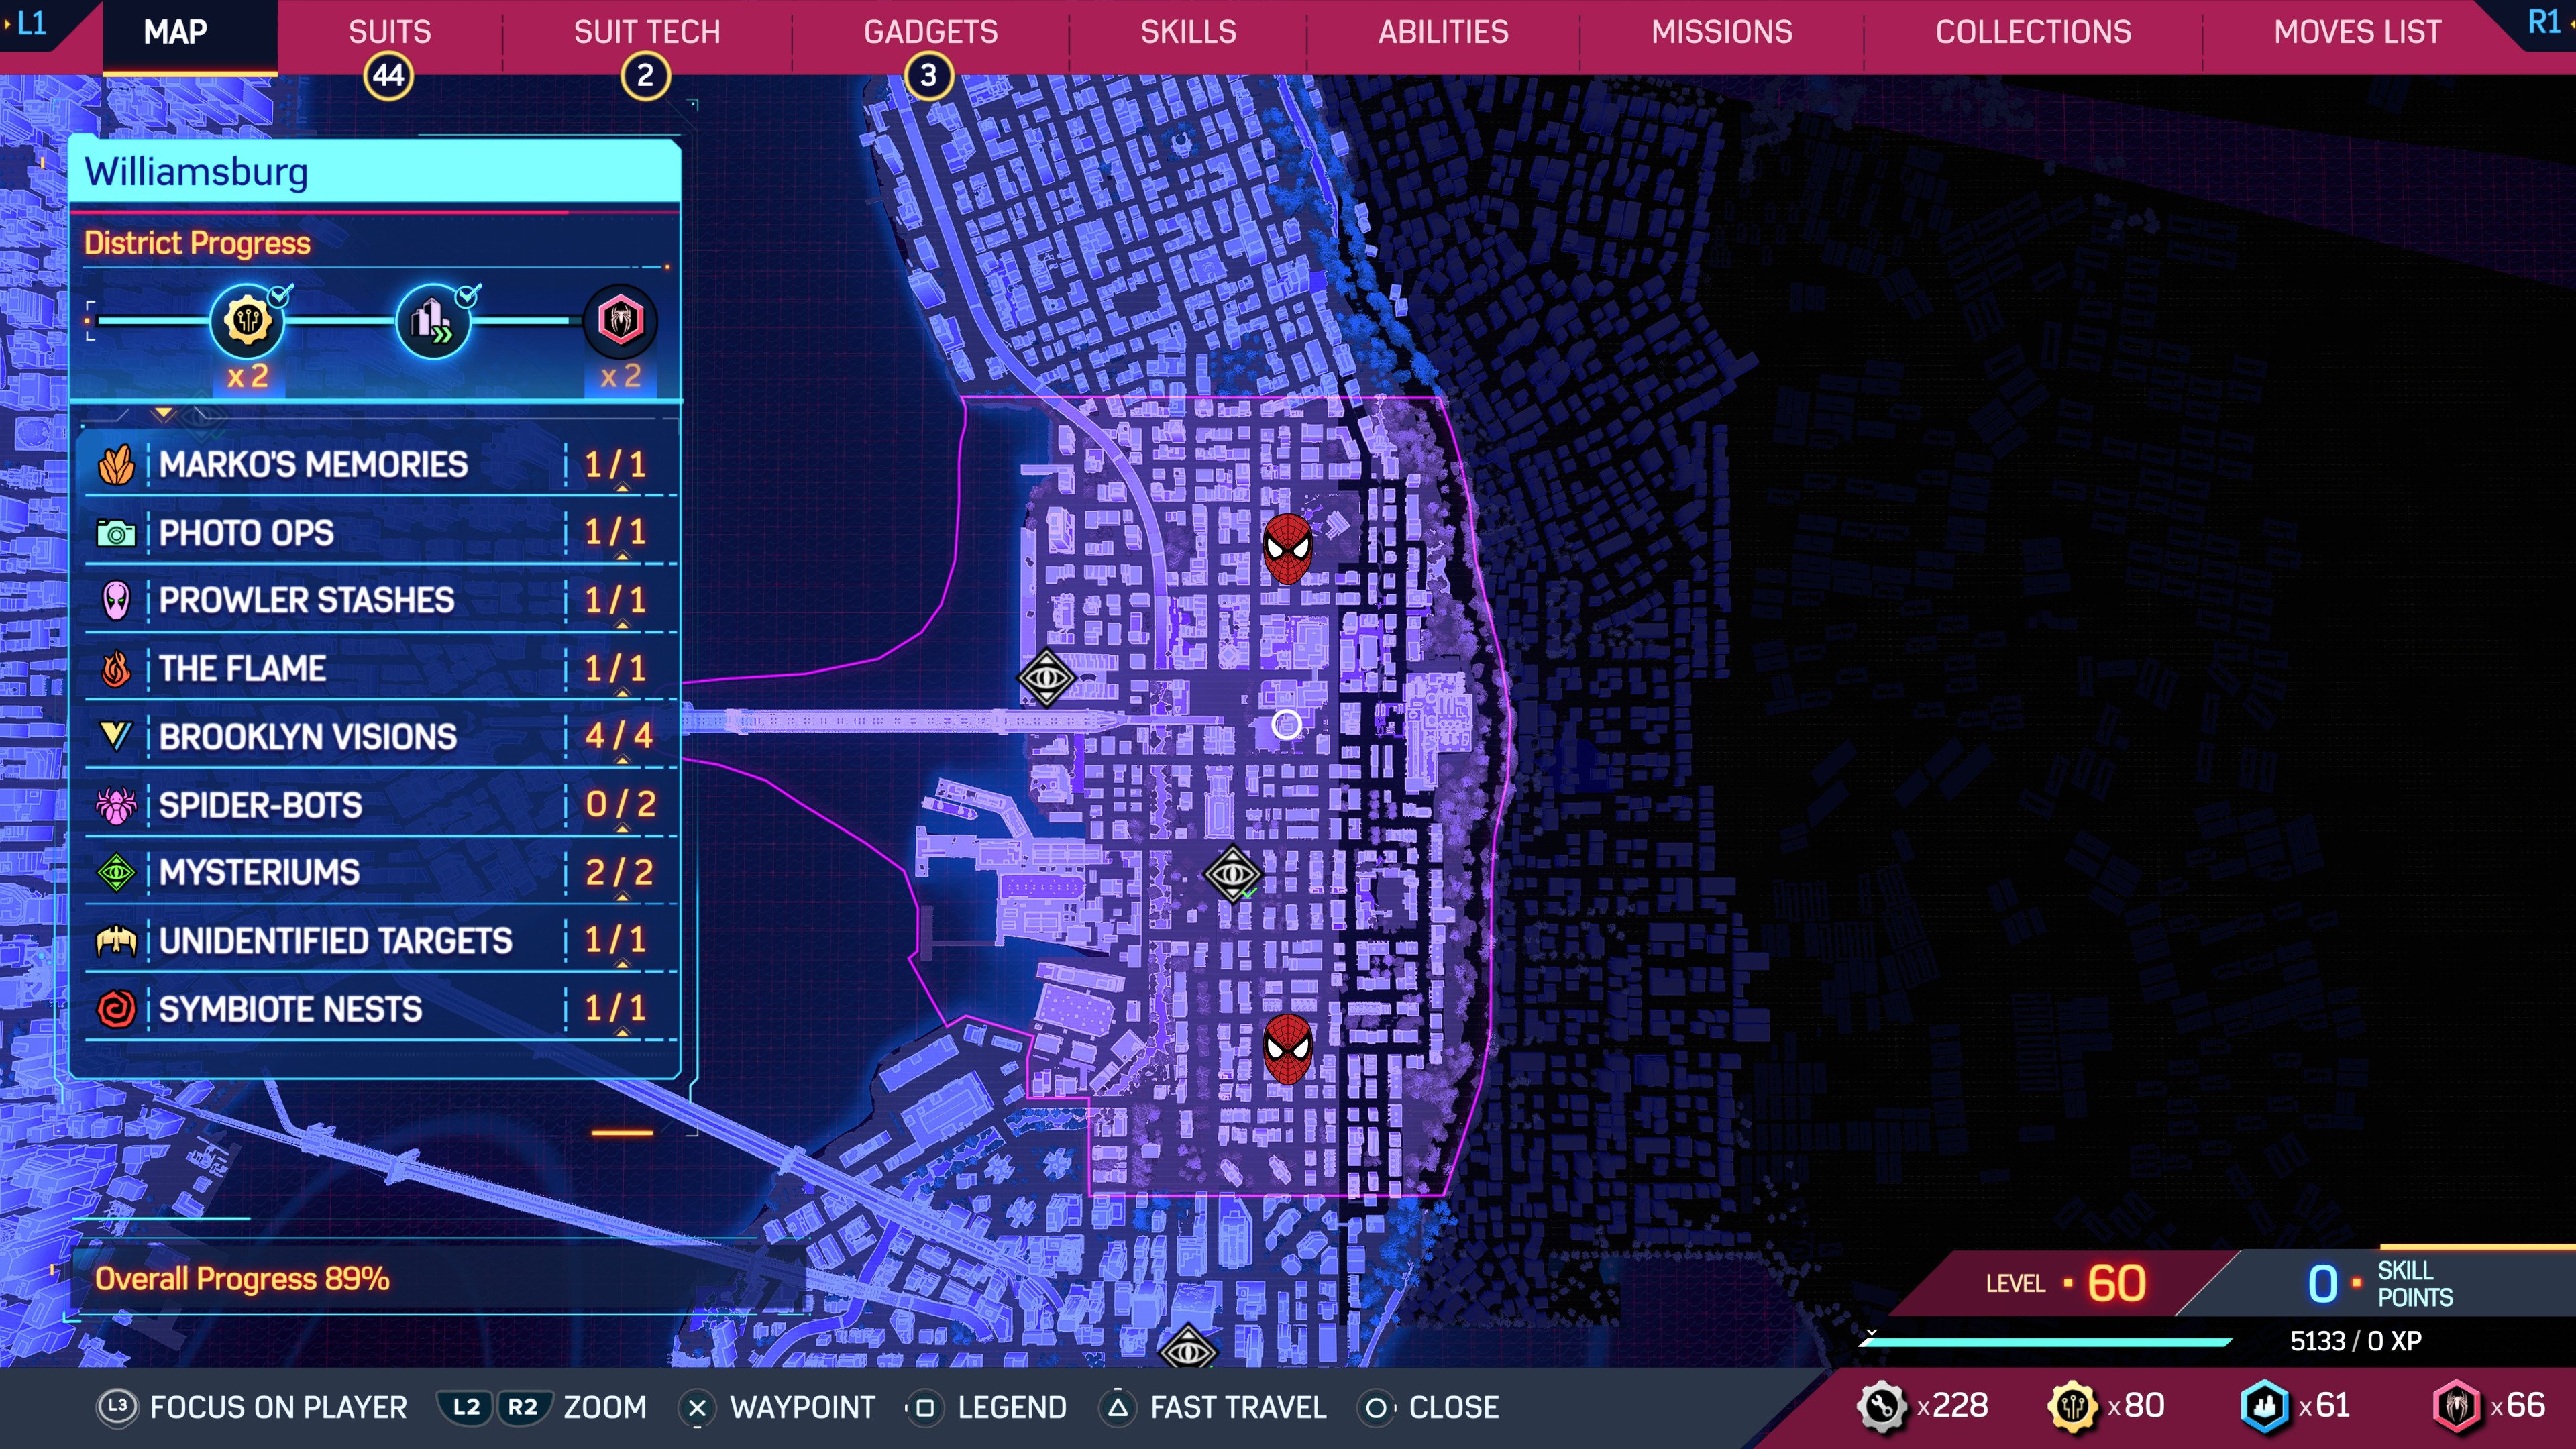Collapse list using yellow arrow under progress
The image size is (2576, 1449).
point(163,413)
